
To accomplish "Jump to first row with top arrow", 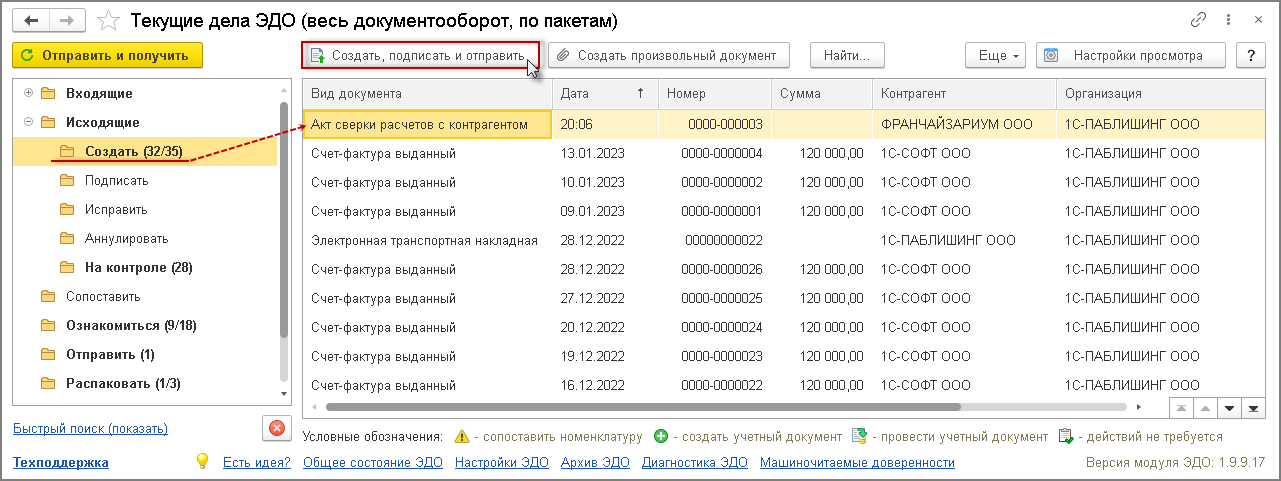I will coord(1181,408).
